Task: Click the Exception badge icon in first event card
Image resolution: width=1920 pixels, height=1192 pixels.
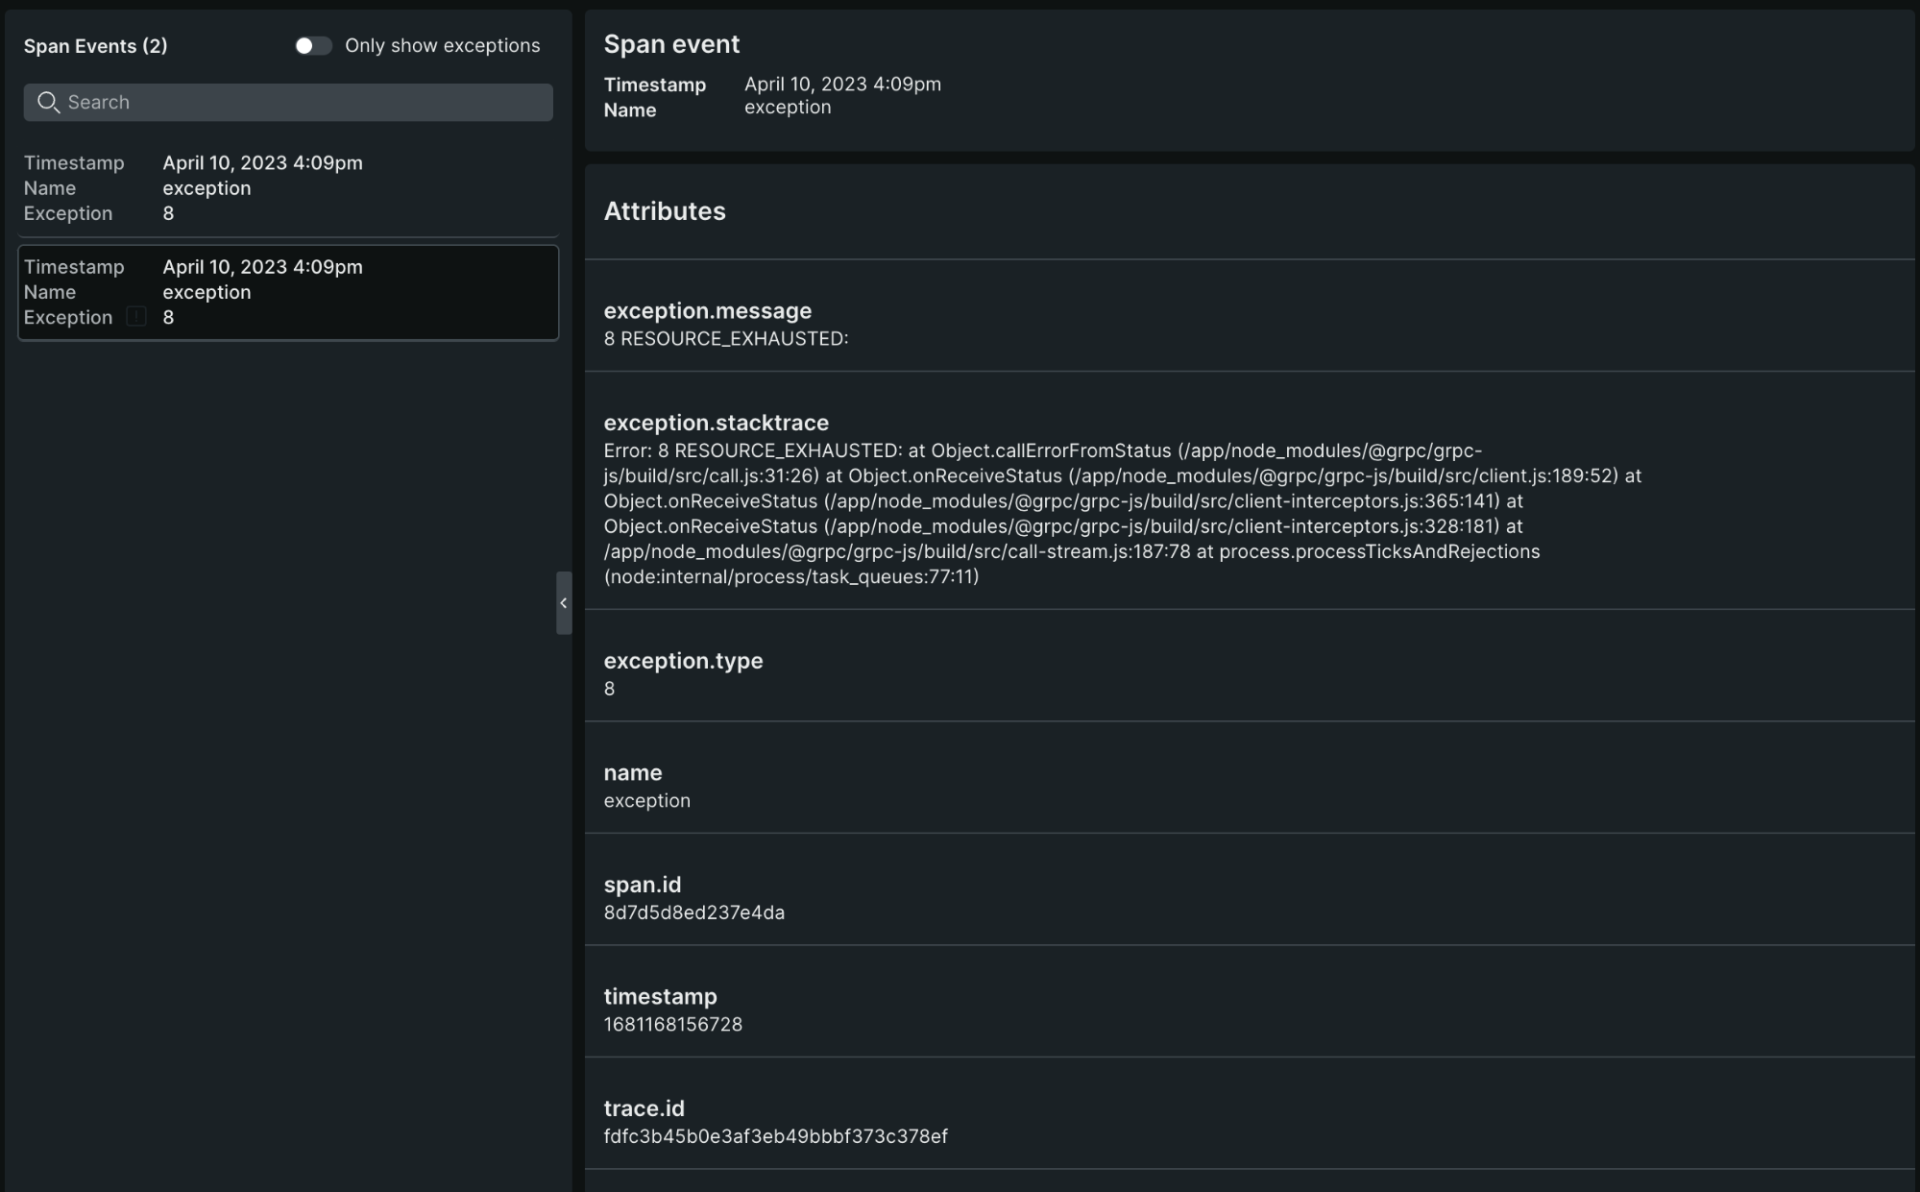Action: point(136,213)
